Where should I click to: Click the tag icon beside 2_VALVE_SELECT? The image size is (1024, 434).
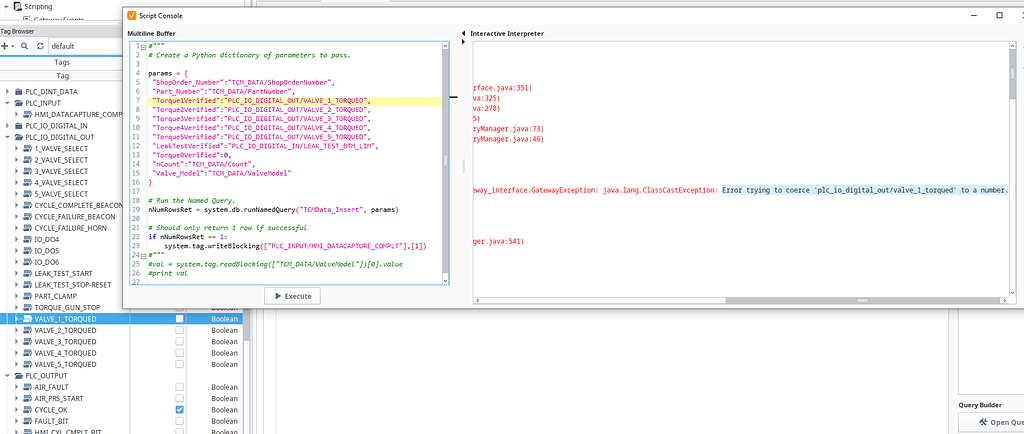(27, 160)
